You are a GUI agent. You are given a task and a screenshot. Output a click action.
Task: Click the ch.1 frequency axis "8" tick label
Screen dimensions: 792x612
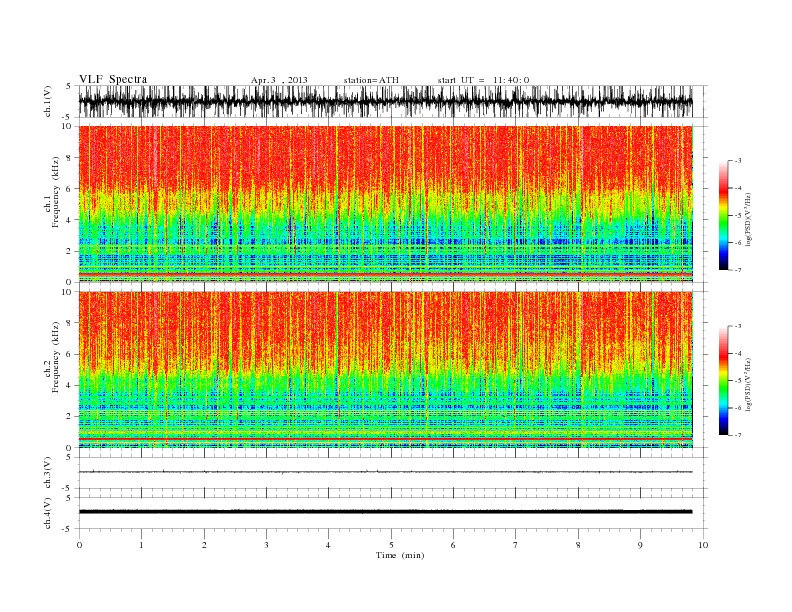click(x=69, y=158)
